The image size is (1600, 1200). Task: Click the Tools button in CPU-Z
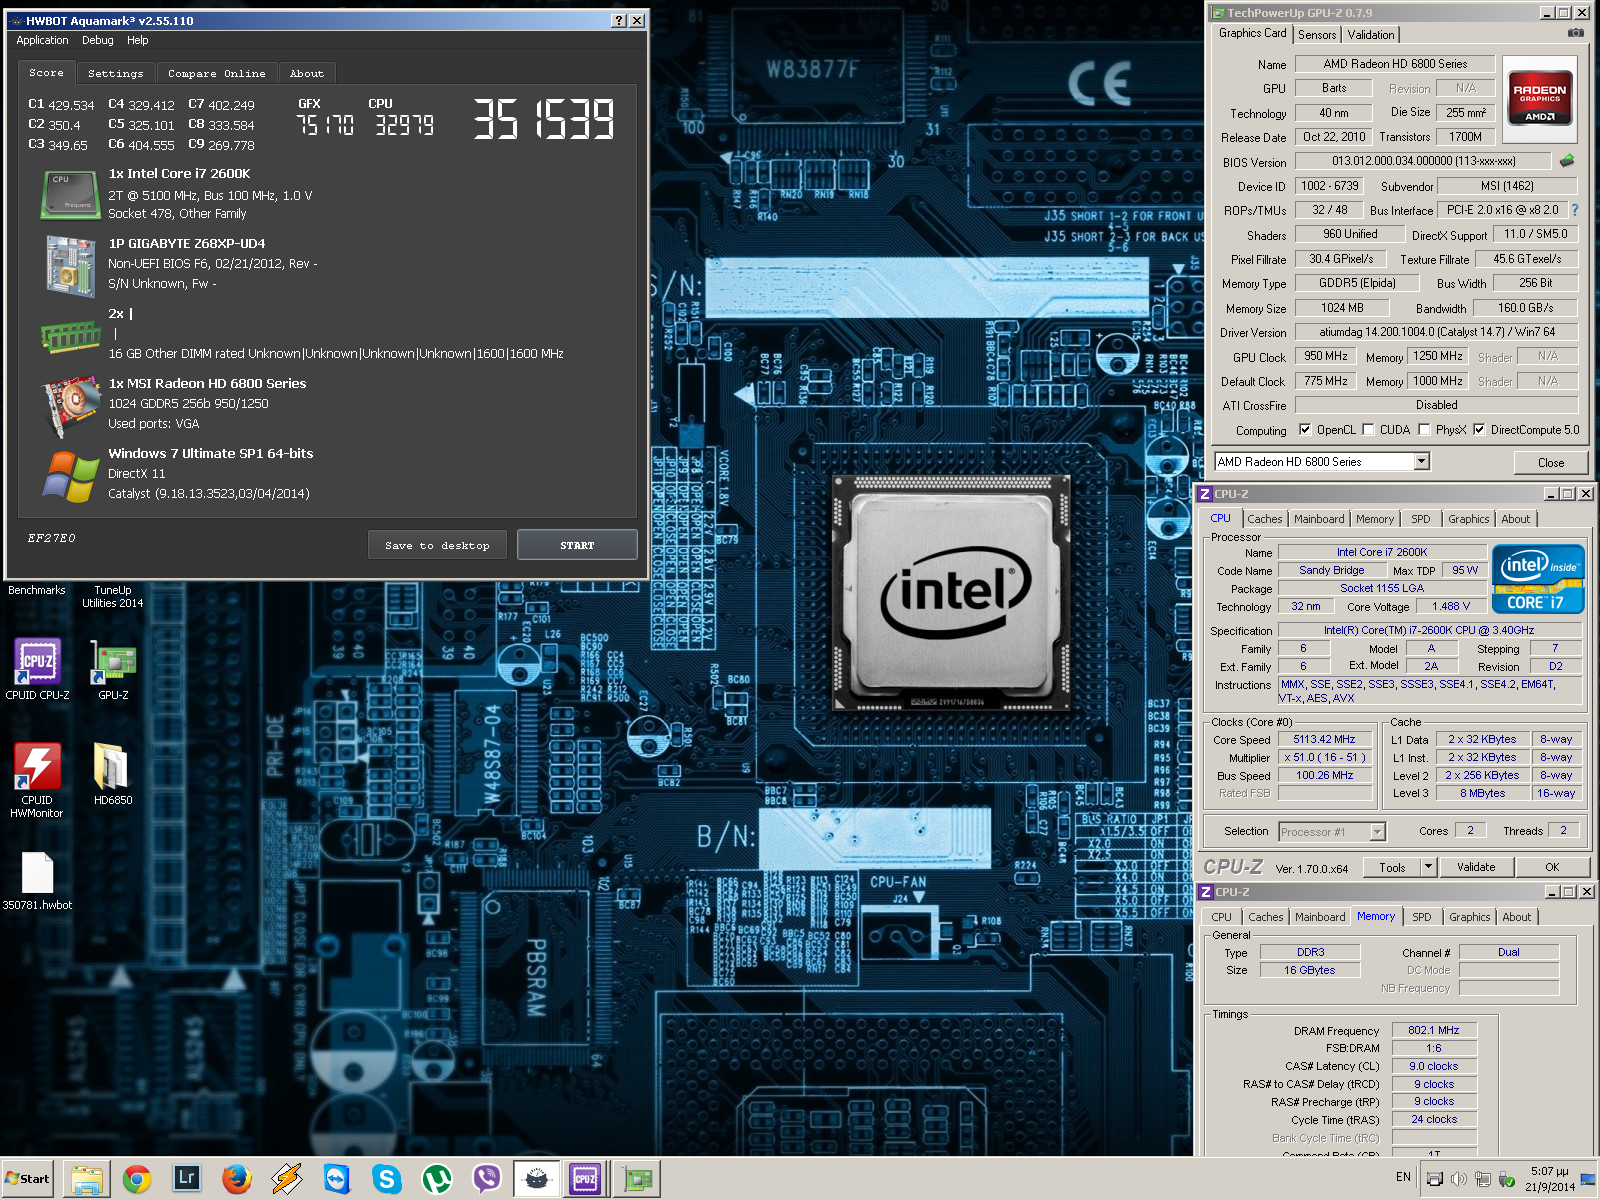(x=1393, y=867)
